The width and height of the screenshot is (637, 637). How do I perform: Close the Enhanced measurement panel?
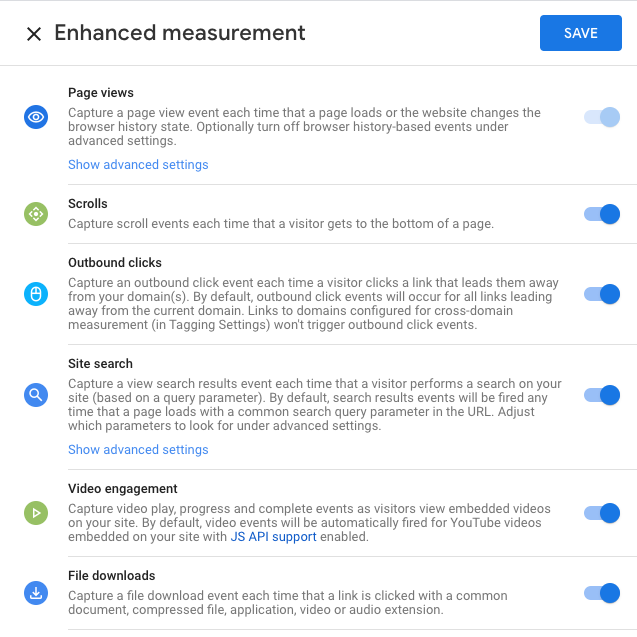tap(34, 34)
